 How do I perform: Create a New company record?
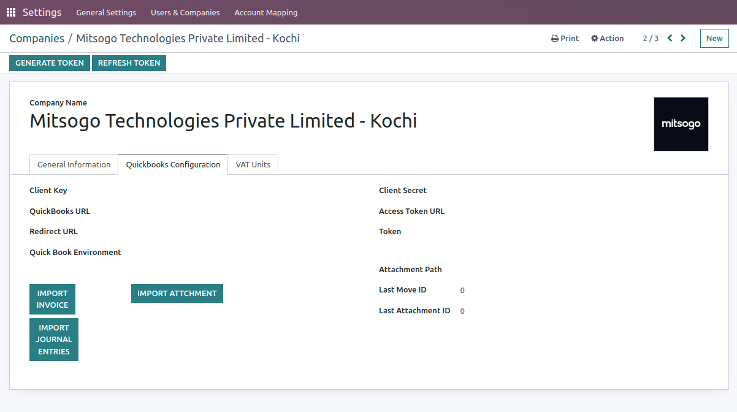click(714, 39)
